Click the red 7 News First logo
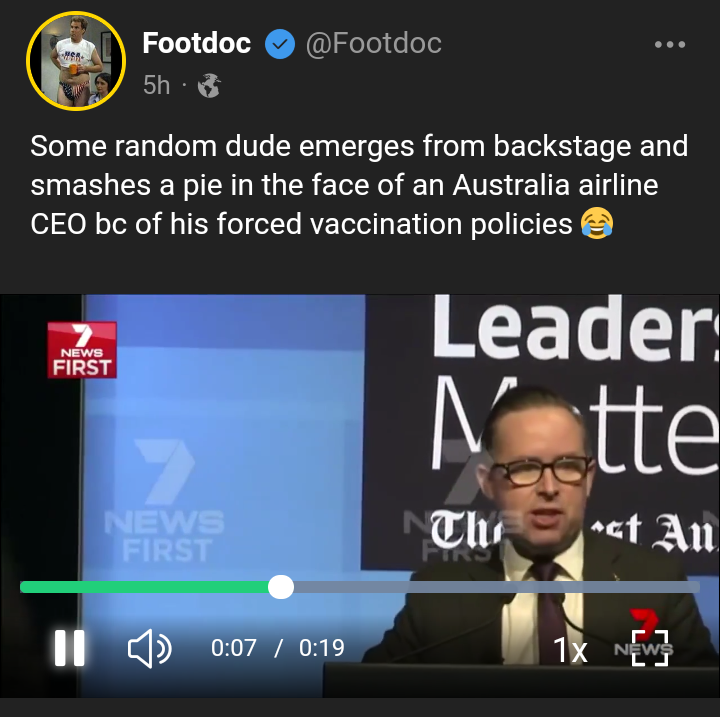 tap(82, 350)
